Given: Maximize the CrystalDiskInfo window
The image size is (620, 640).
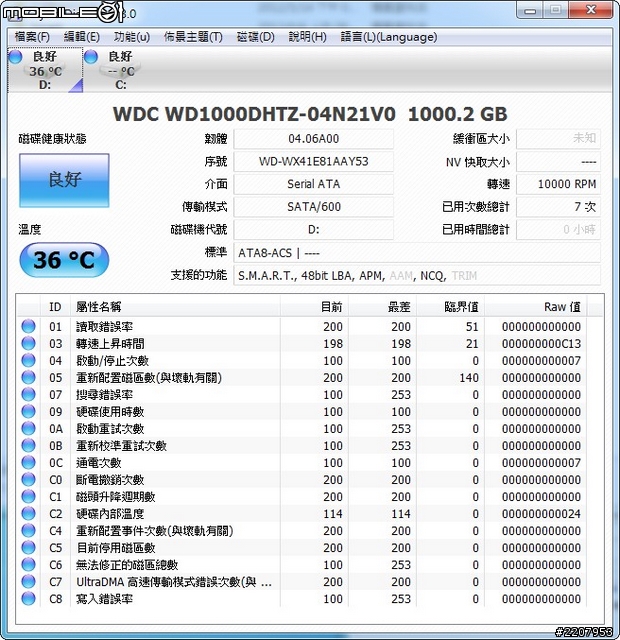Looking at the screenshot, I should [x=556, y=10].
